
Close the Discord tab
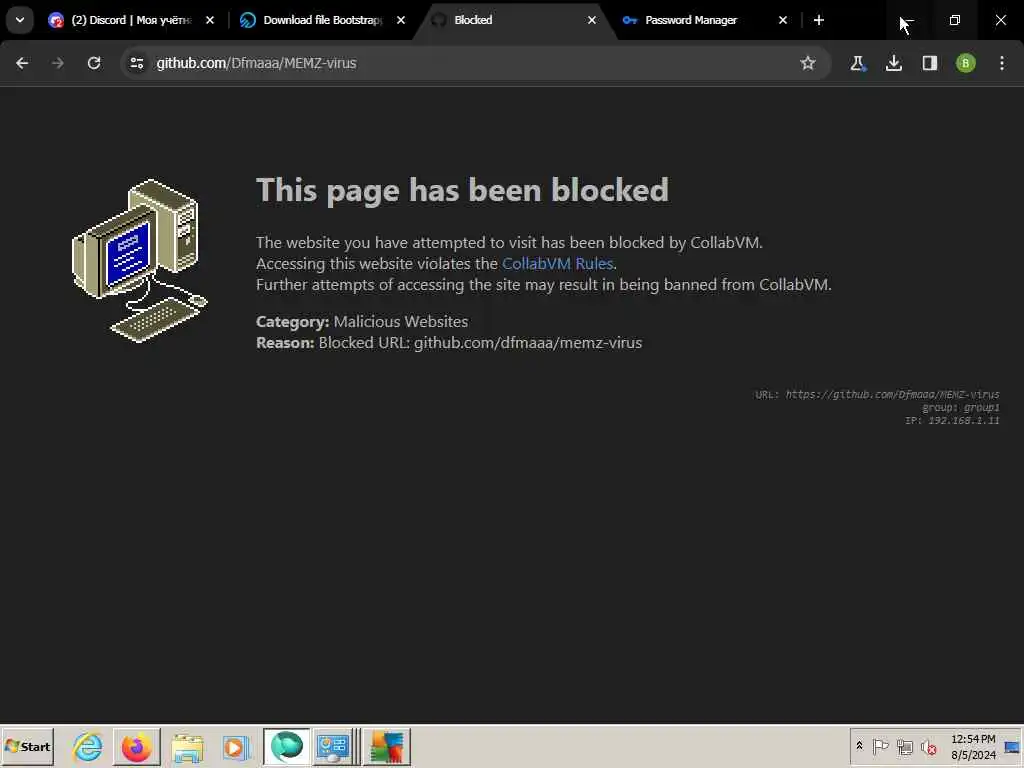tap(210, 20)
